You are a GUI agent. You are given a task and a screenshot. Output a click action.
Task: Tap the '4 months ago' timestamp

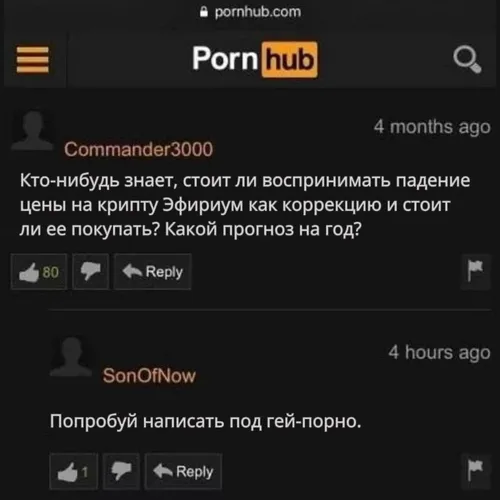(432, 127)
